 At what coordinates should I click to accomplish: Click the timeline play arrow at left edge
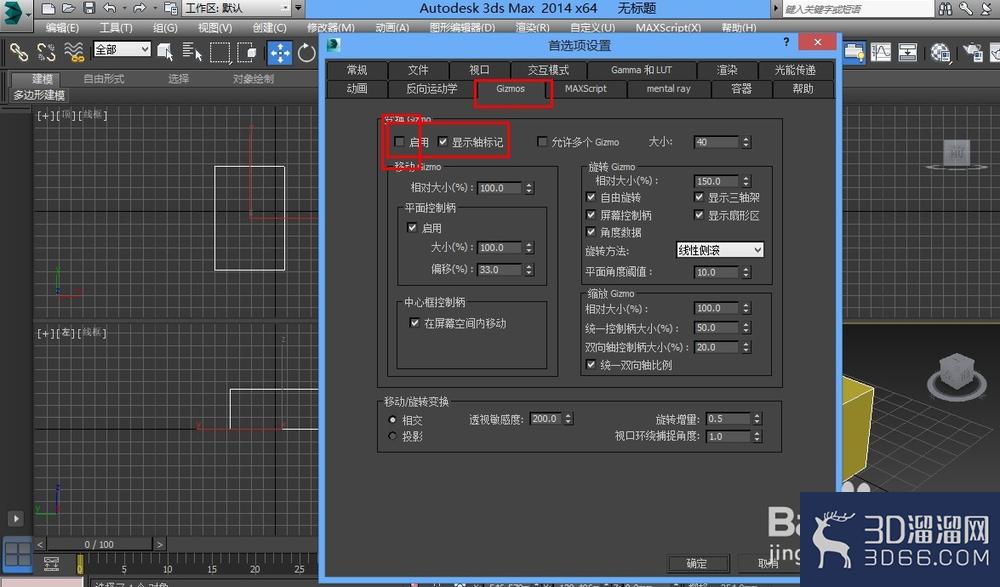pyautogui.click(x=16, y=519)
